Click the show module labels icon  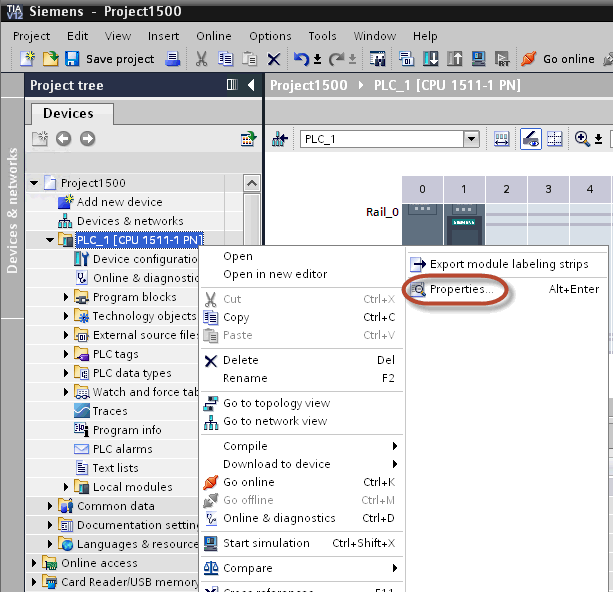pos(501,139)
